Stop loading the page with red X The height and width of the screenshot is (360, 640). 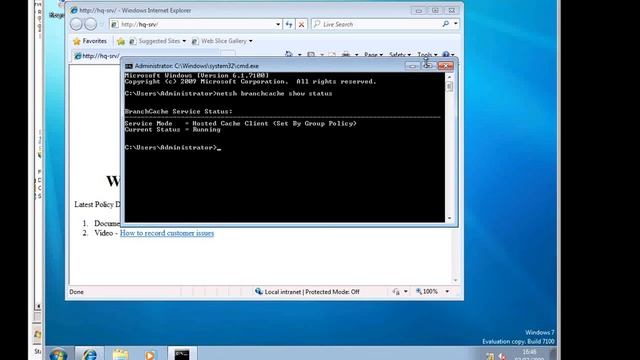[x=301, y=24]
